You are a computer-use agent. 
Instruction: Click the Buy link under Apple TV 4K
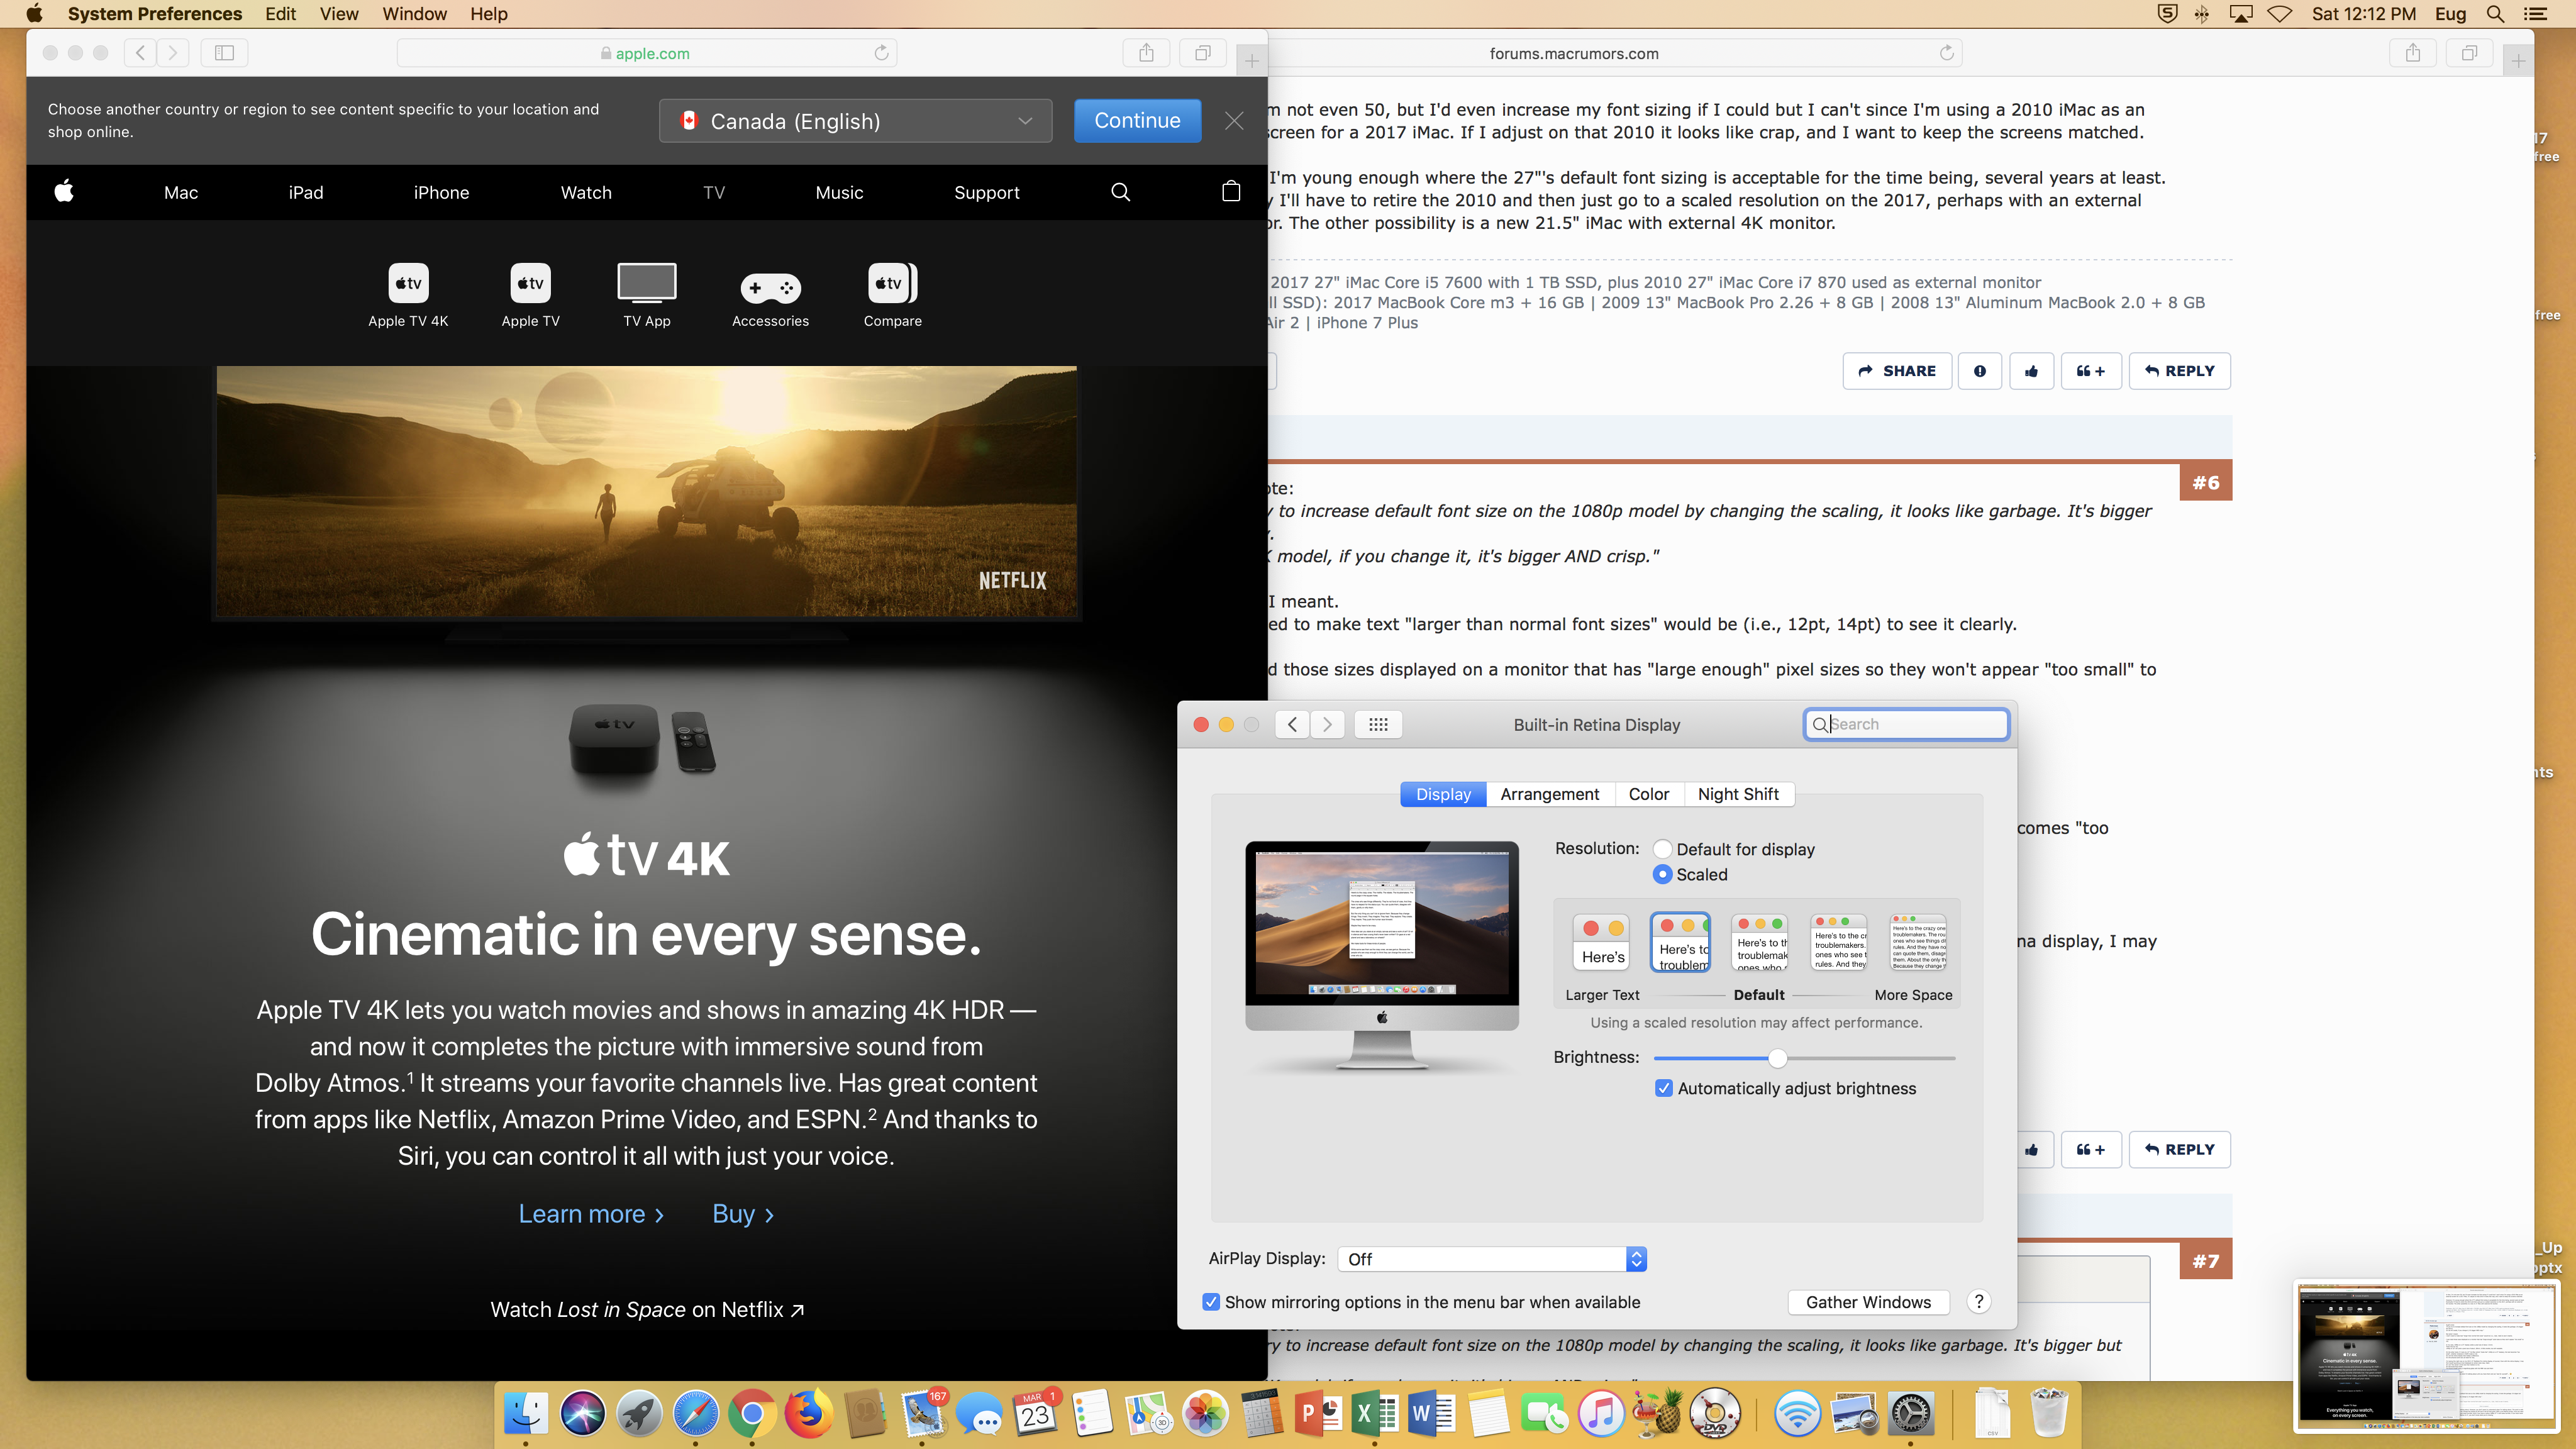point(743,1214)
